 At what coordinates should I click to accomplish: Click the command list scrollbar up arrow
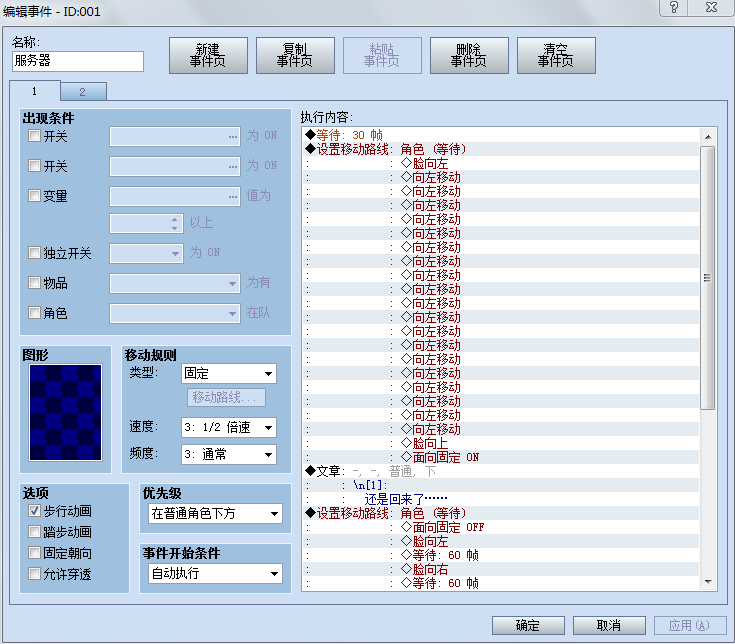[708, 137]
